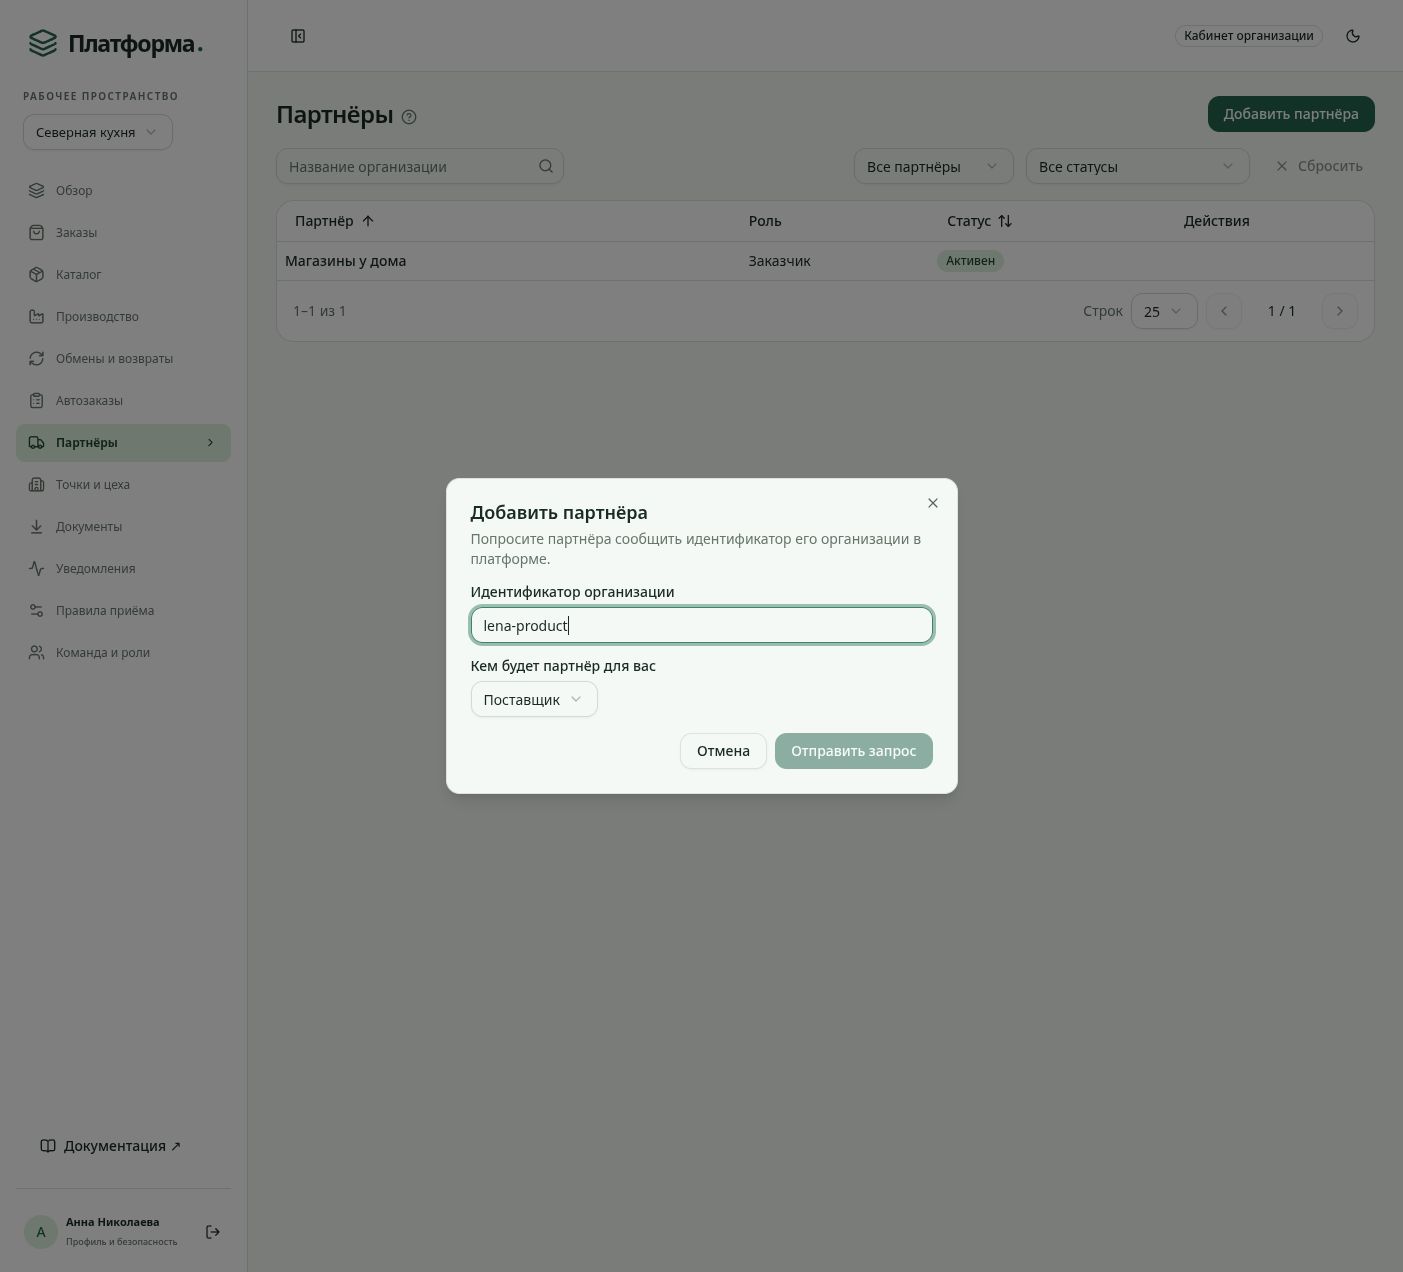Click the Отмена button in dialog
The image size is (1403, 1272).
pyautogui.click(x=723, y=751)
